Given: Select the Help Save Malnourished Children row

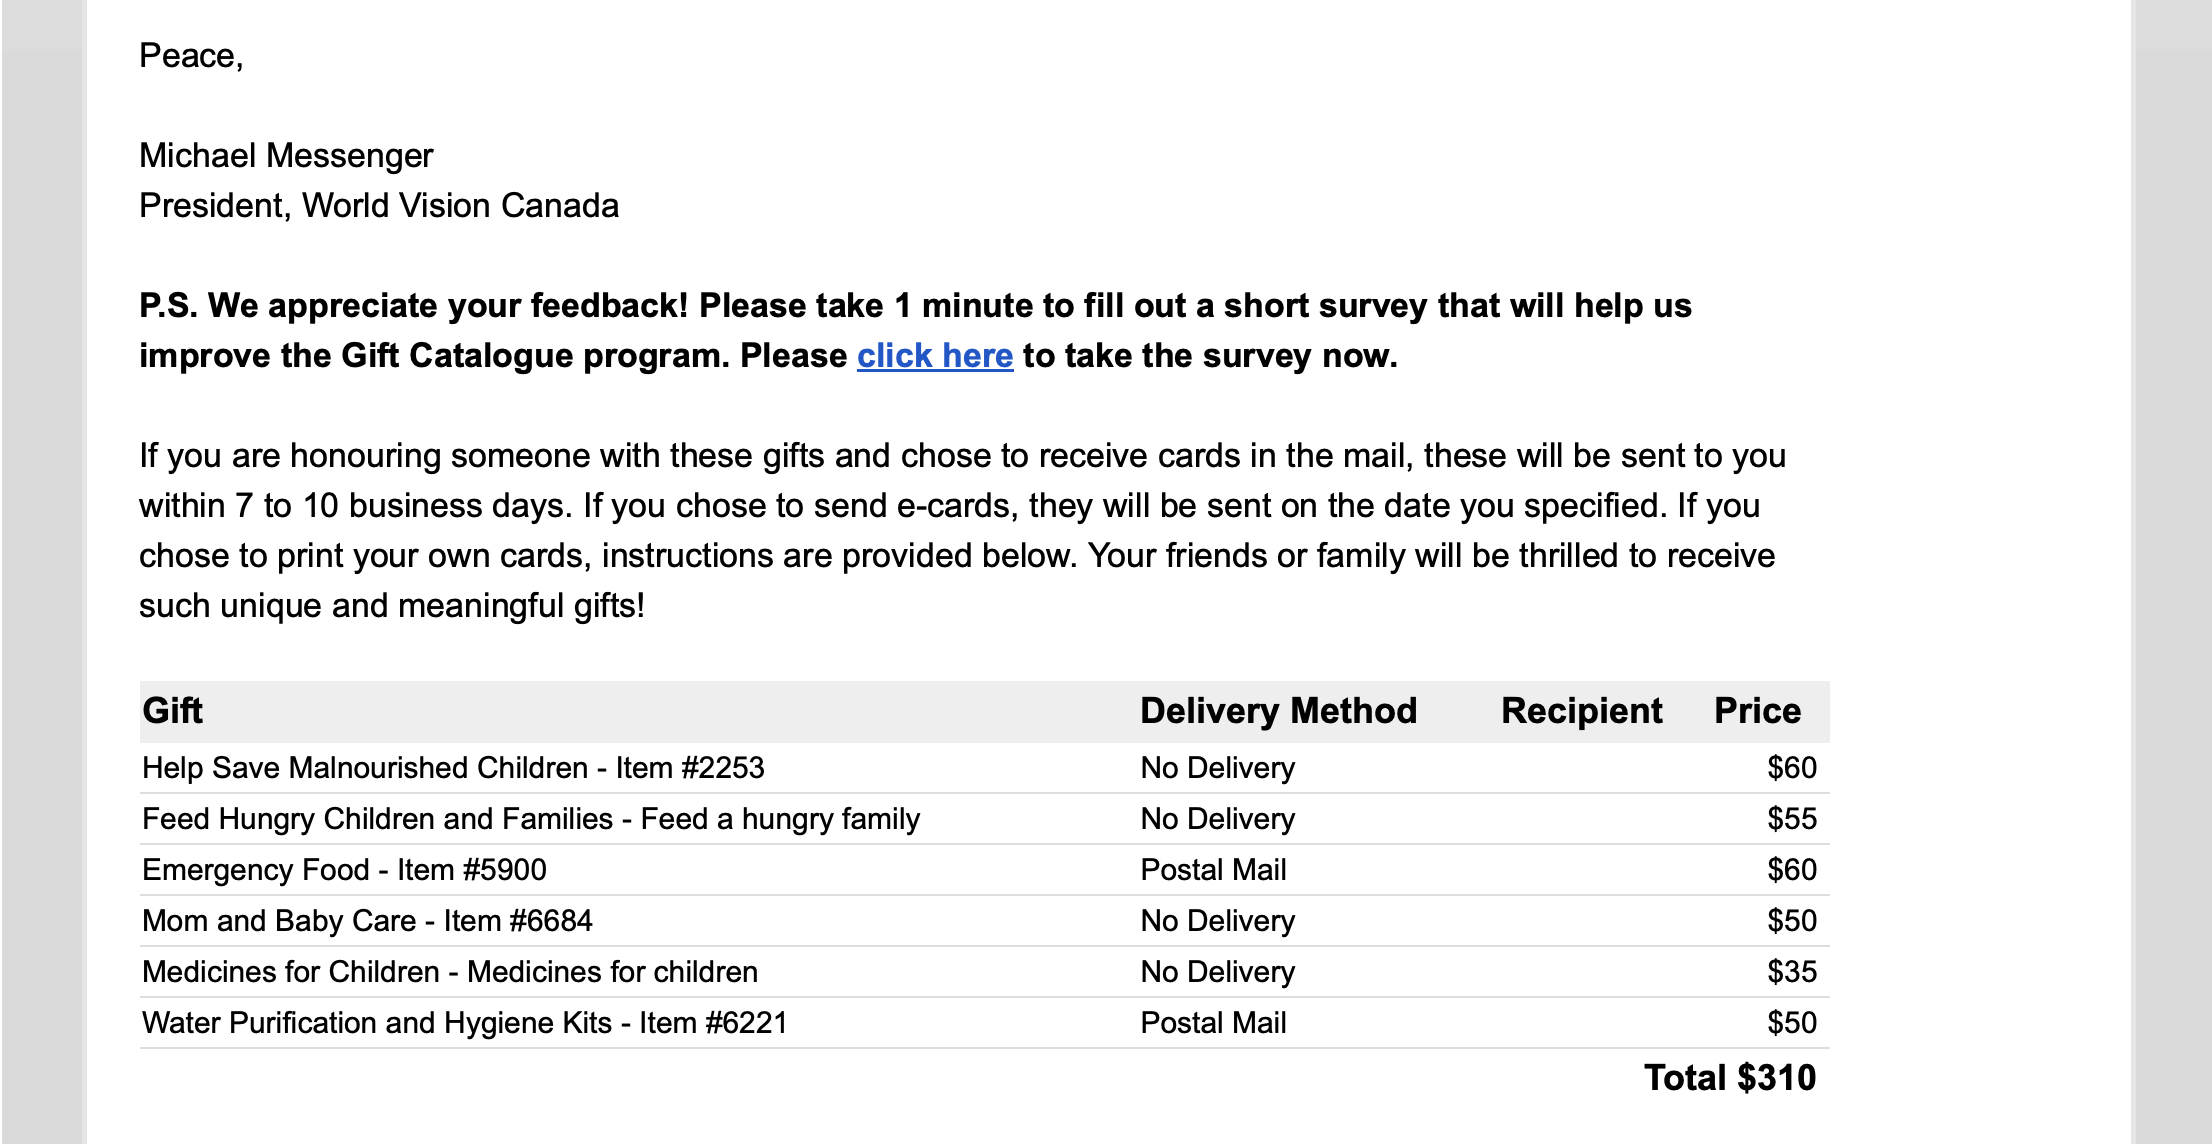Looking at the screenshot, I should [x=453, y=768].
